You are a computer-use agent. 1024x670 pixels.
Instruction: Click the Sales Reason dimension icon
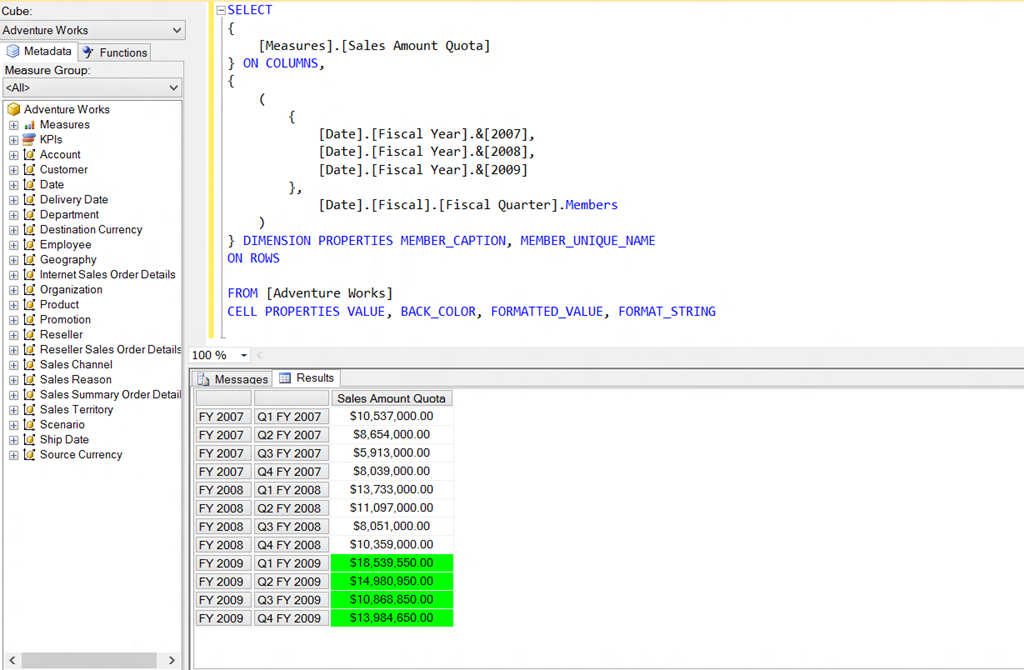coord(29,380)
